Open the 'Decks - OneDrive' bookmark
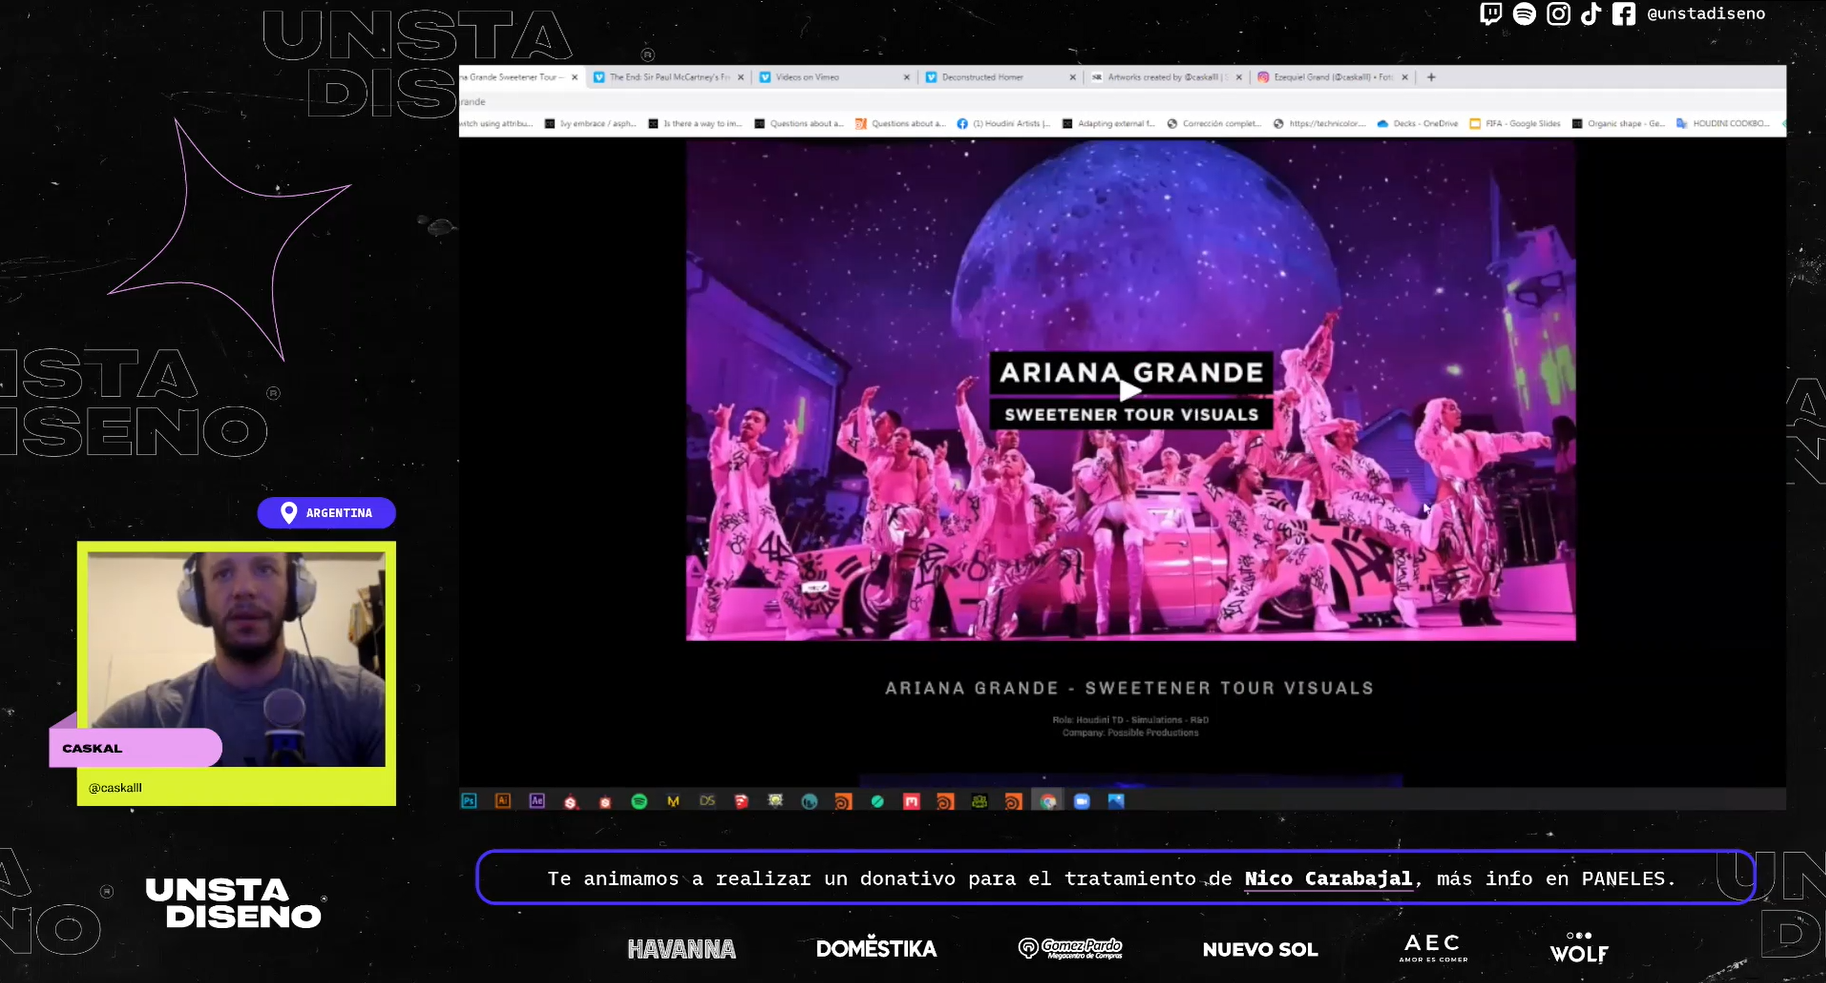The image size is (1826, 983). pos(1418,124)
